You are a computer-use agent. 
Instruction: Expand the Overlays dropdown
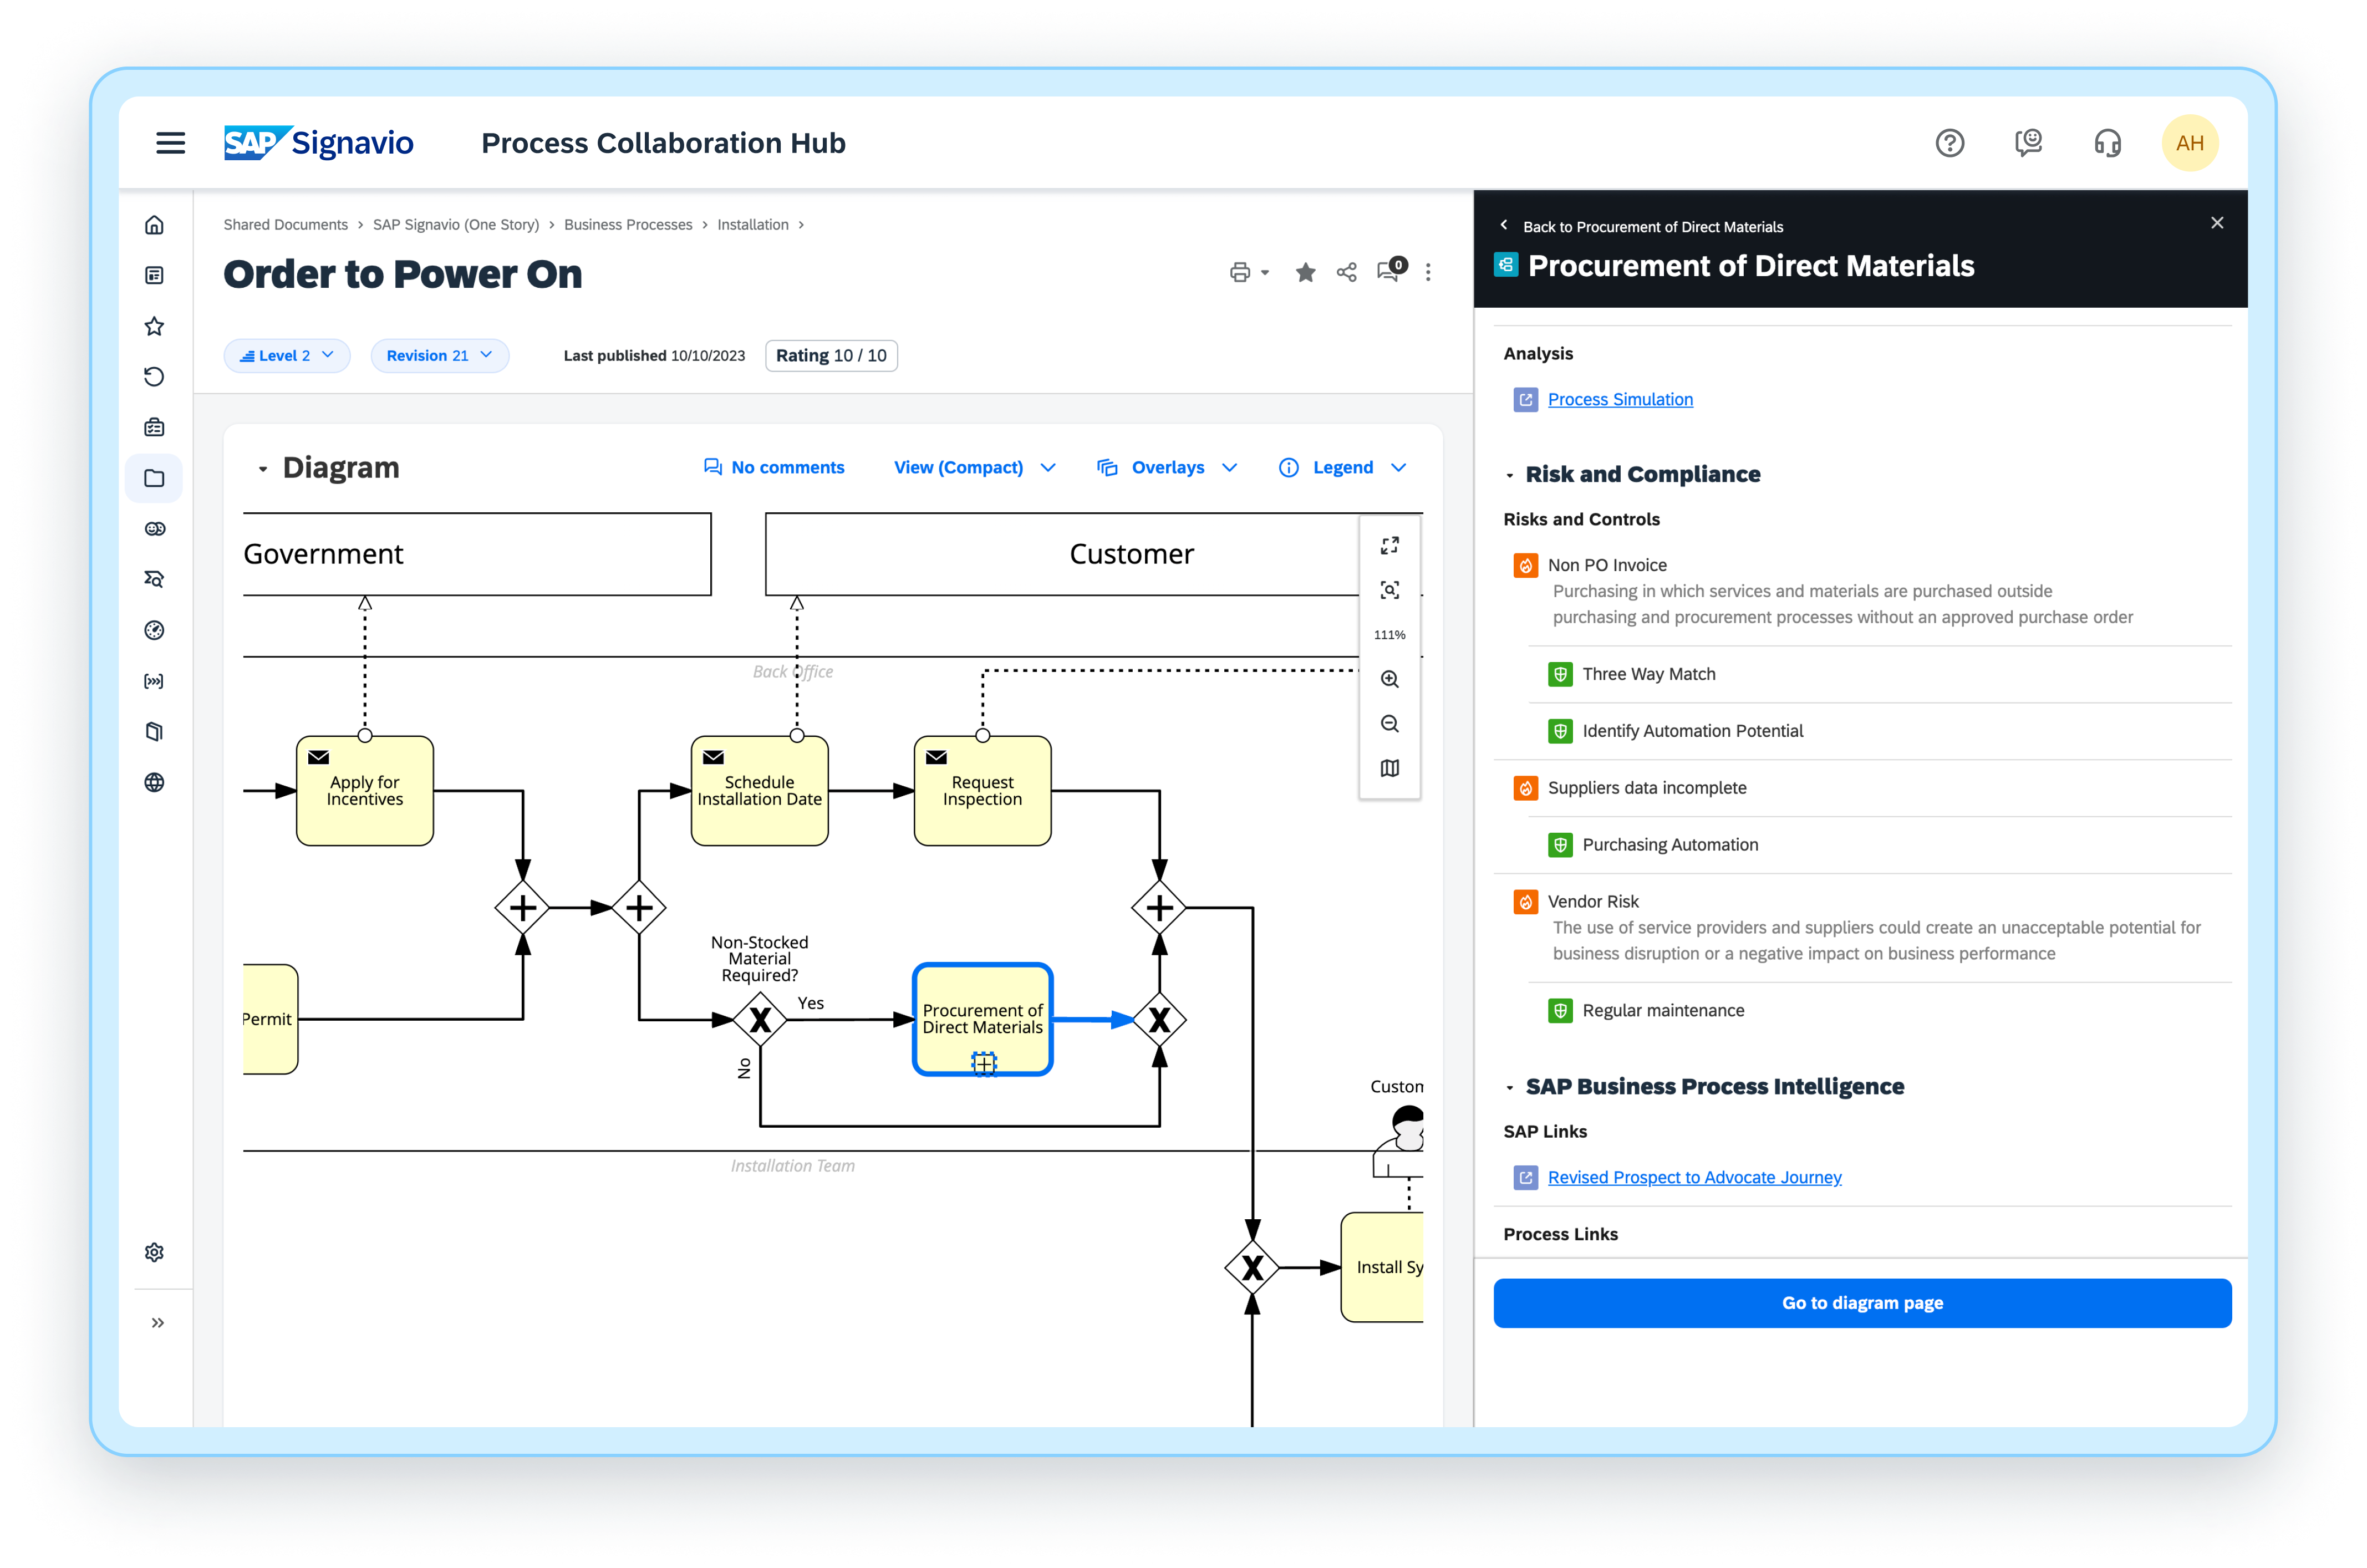pyautogui.click(x=1166, y=467)
